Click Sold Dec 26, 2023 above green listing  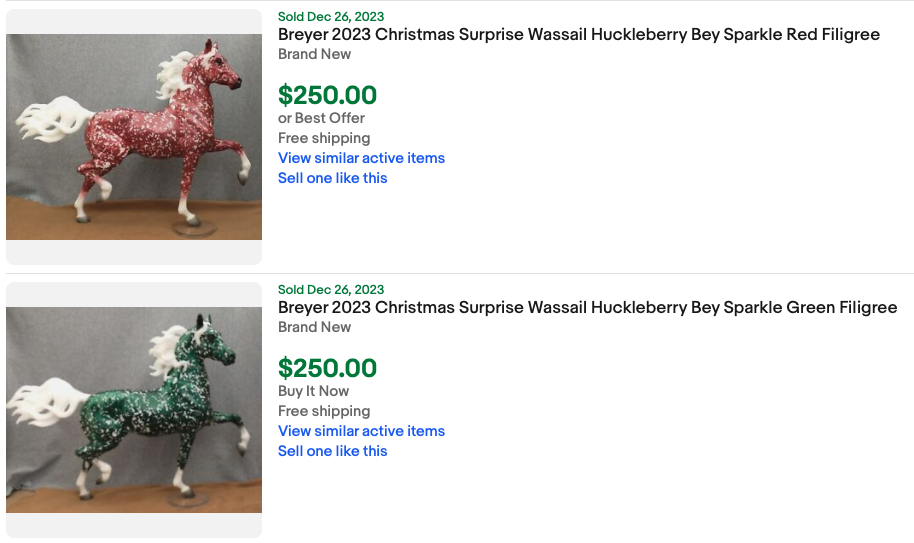[330, 289]
